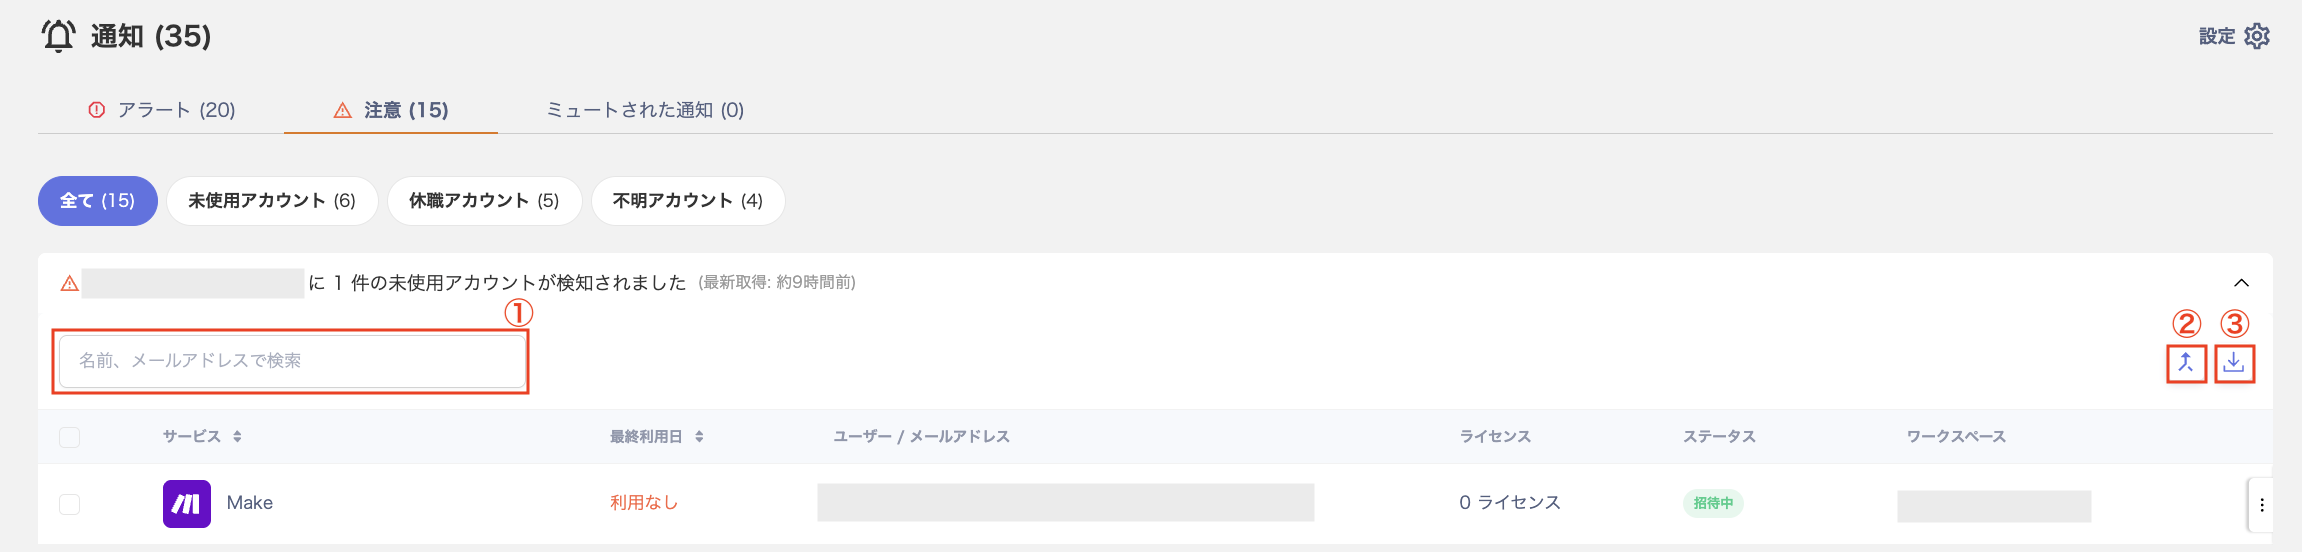Viewport: 2302px width, 552px height.
Task: Click the name and email search field
Action: pyautogui.click(x=292, y=361)
